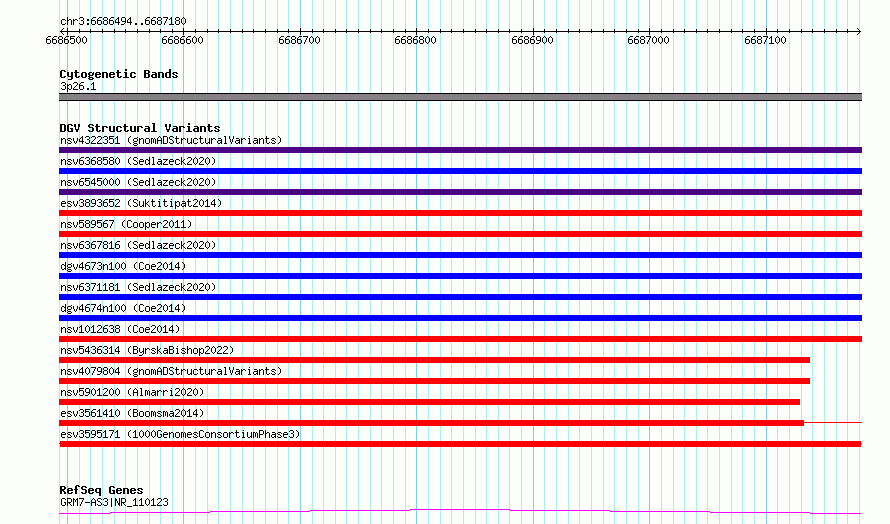Click the ruler's right arrowhead

point(859,31)
